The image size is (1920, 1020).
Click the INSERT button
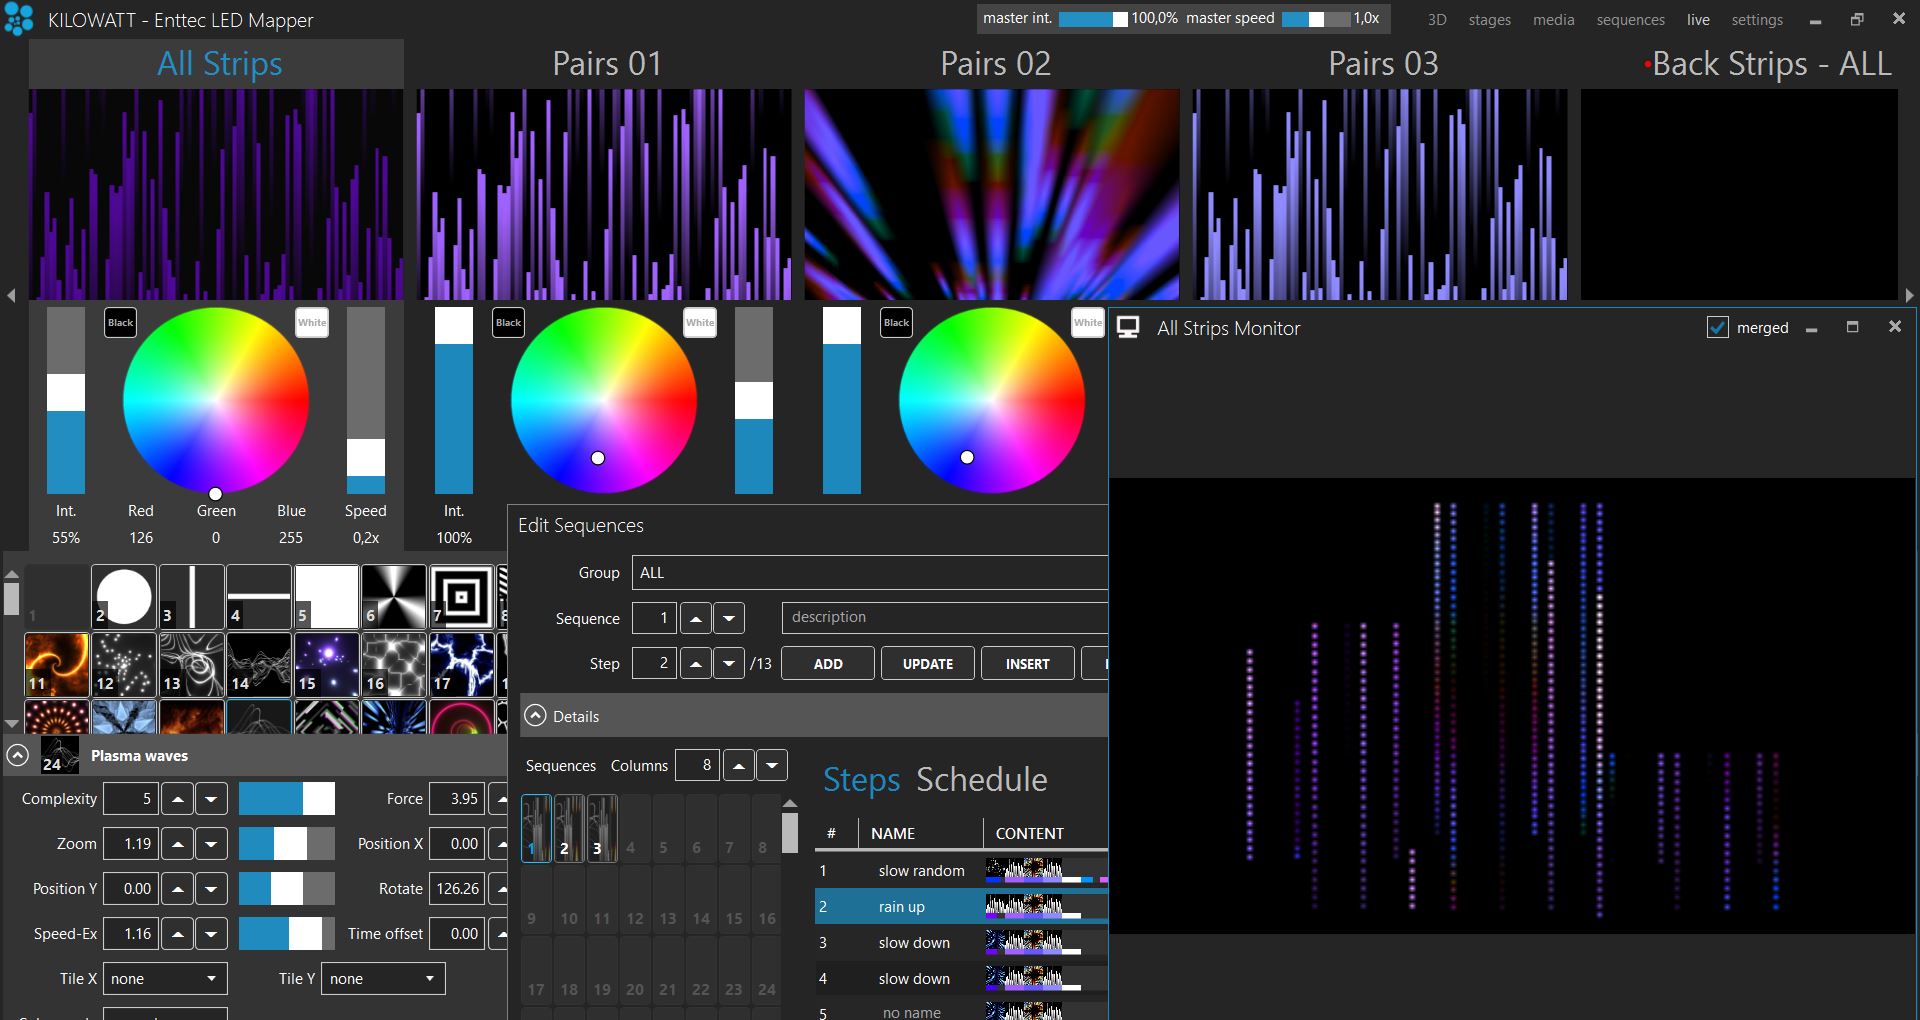(x=1027, y=664)
